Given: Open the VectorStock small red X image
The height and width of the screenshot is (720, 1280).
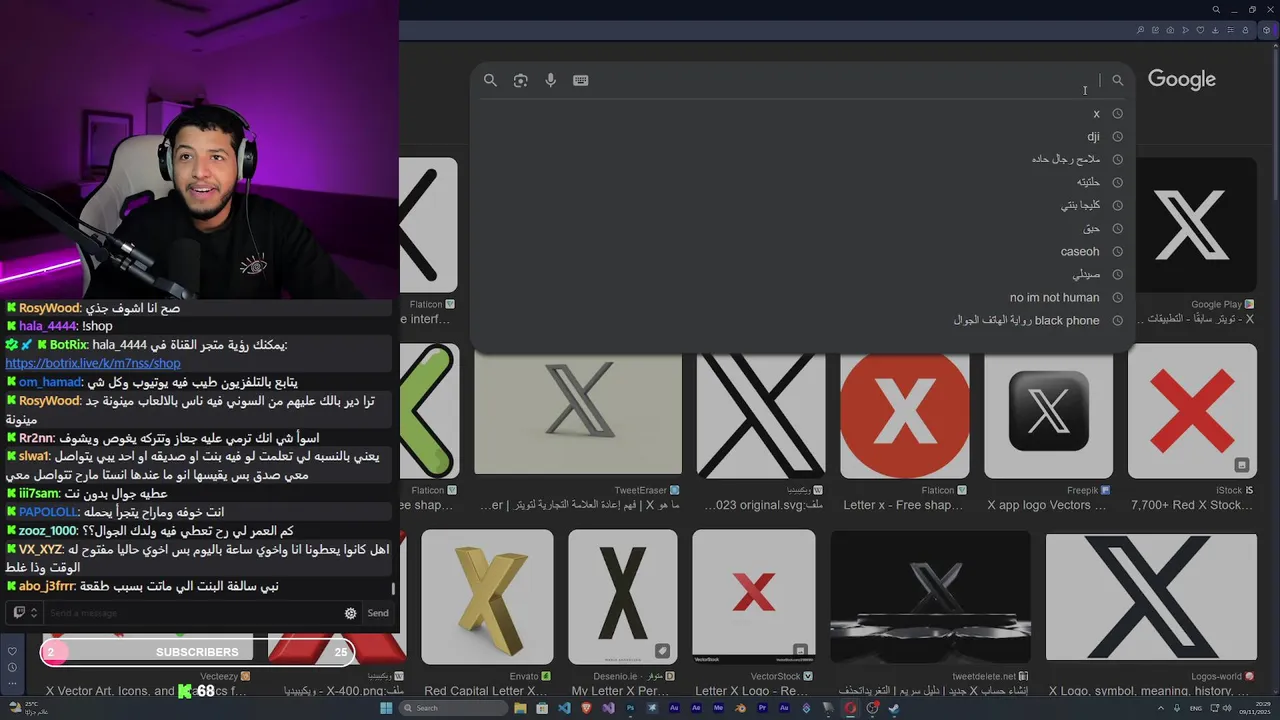Looking at the screenshot, I should [754, 597].
